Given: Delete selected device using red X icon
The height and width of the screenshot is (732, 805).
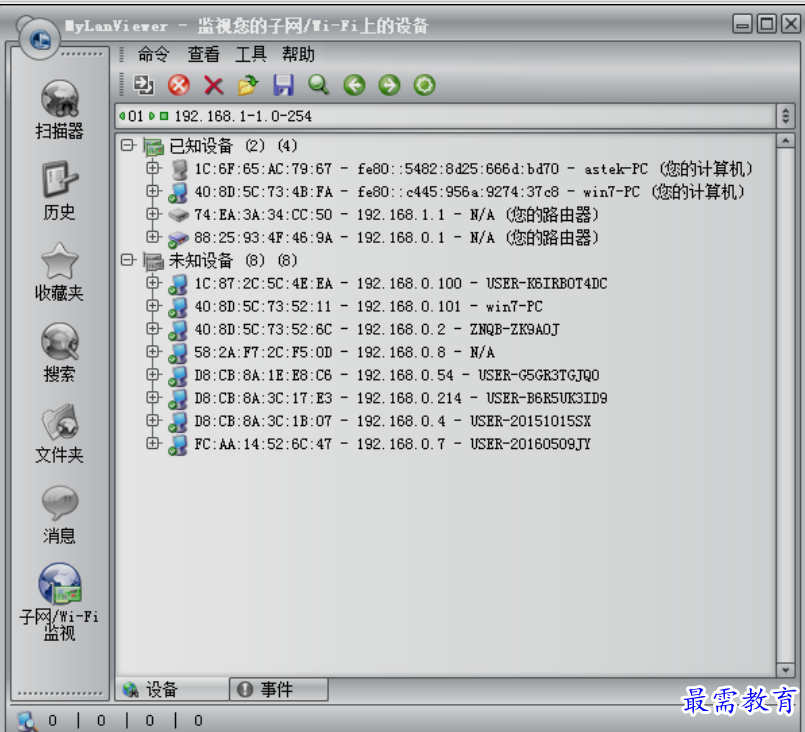Looking at the screenshot, I should click(213, 85).
